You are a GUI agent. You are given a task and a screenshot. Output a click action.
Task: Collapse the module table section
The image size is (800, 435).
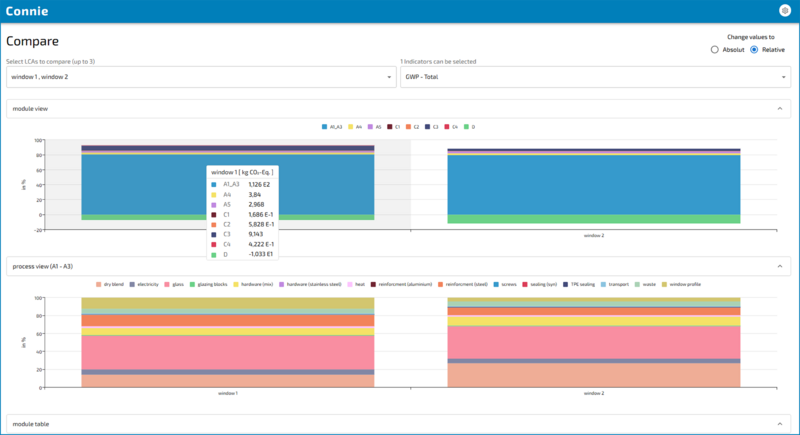coord(778,425)
